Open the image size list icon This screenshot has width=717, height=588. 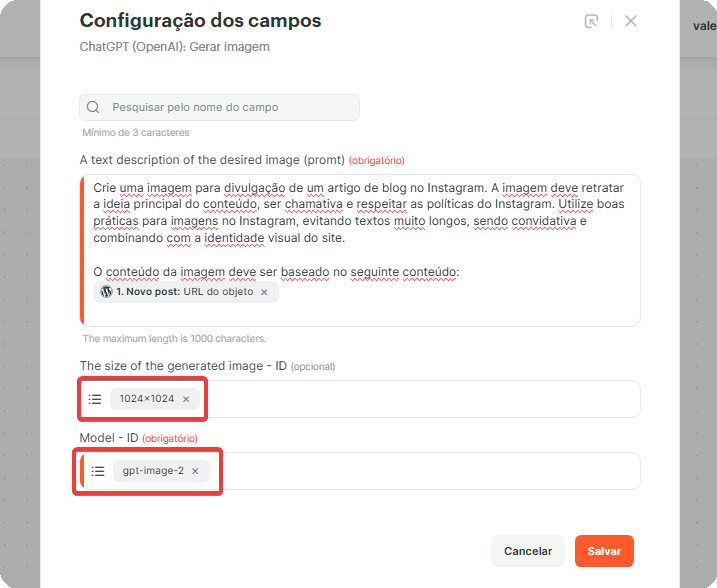pyautogui.click(x=95, y=399)
